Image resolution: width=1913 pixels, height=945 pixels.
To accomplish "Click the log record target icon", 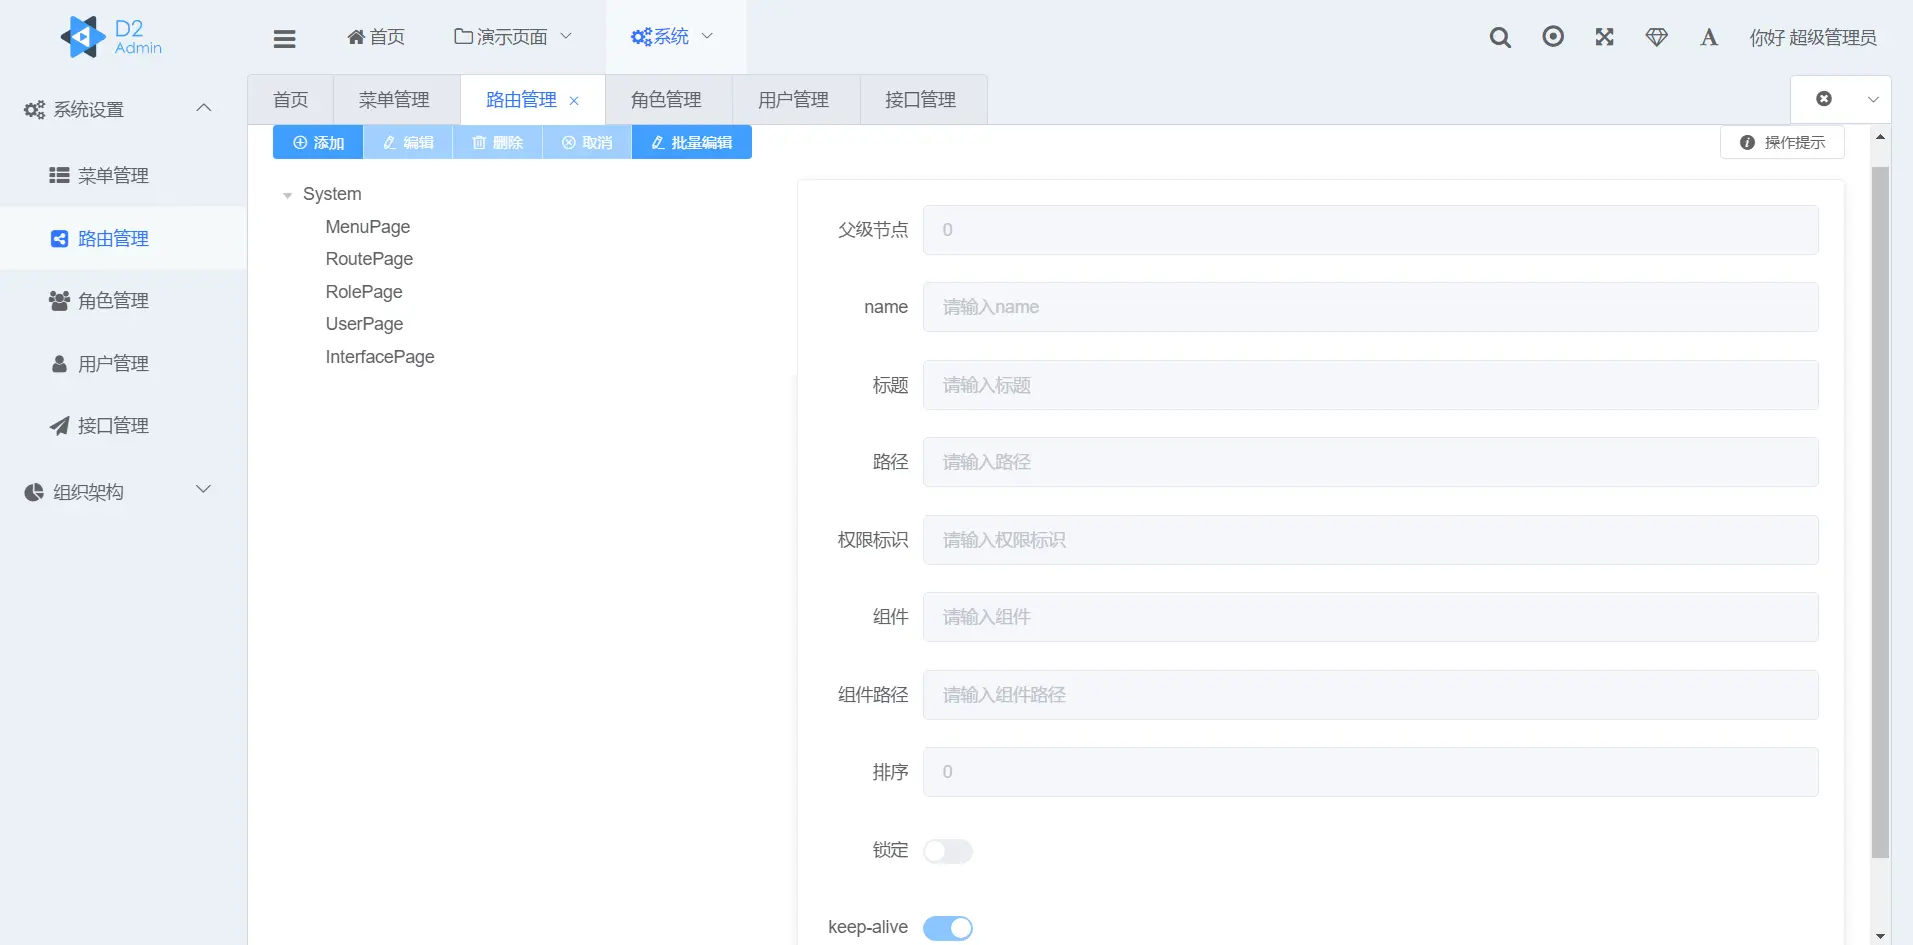I will coord(1553,37).
